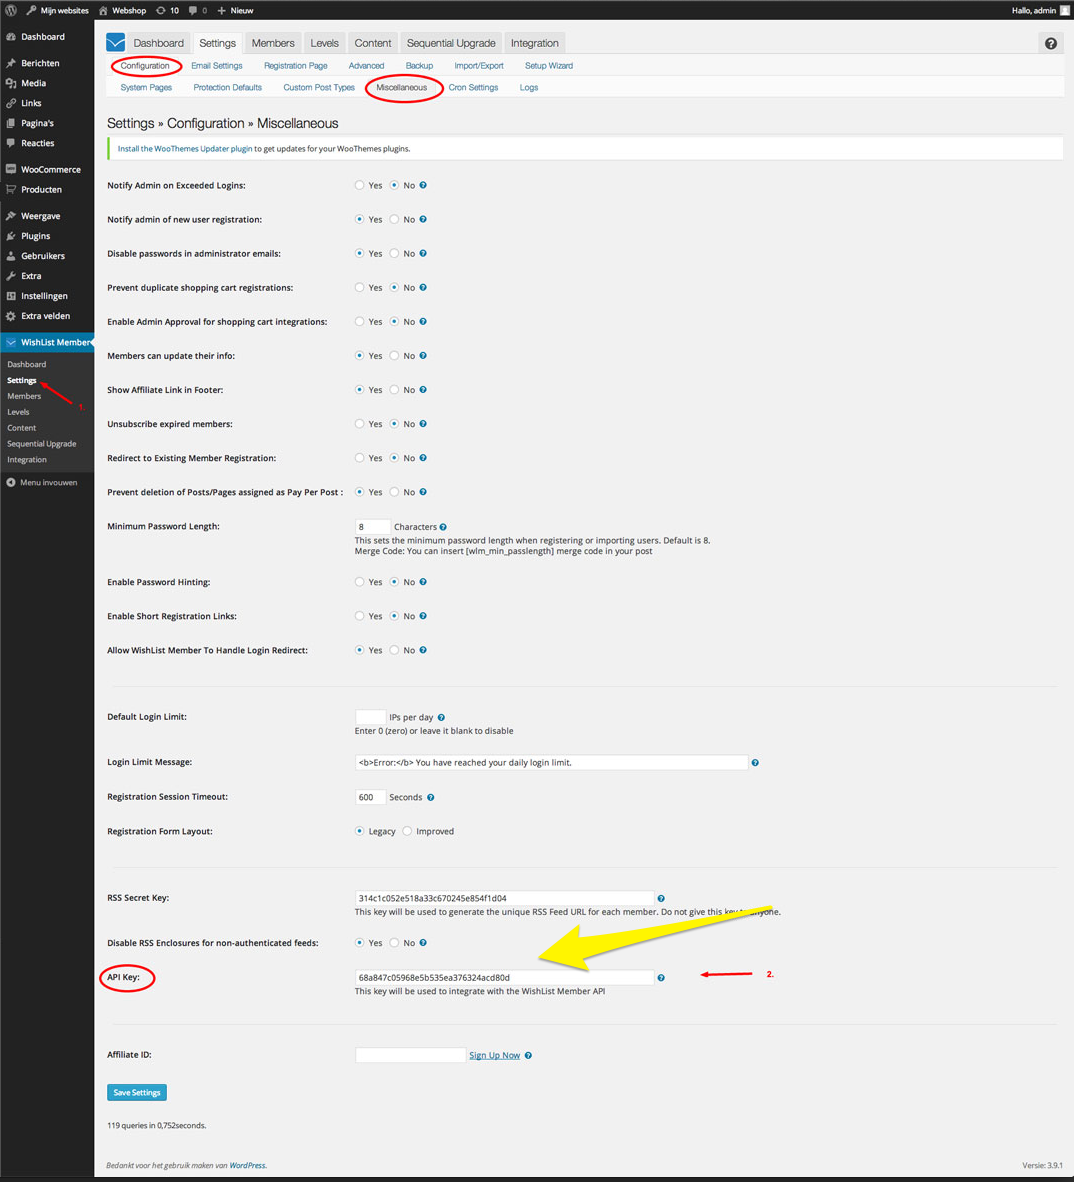
Task: Click the Minimum Password Length field
Action: point(372,527)
